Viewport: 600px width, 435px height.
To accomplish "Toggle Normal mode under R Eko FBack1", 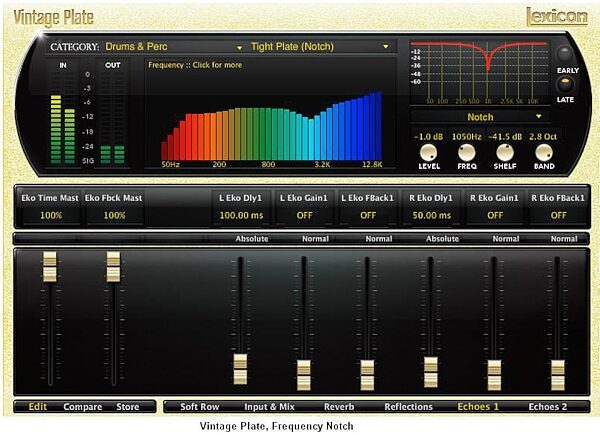I will pyautogui.click(x=564, y=239).
